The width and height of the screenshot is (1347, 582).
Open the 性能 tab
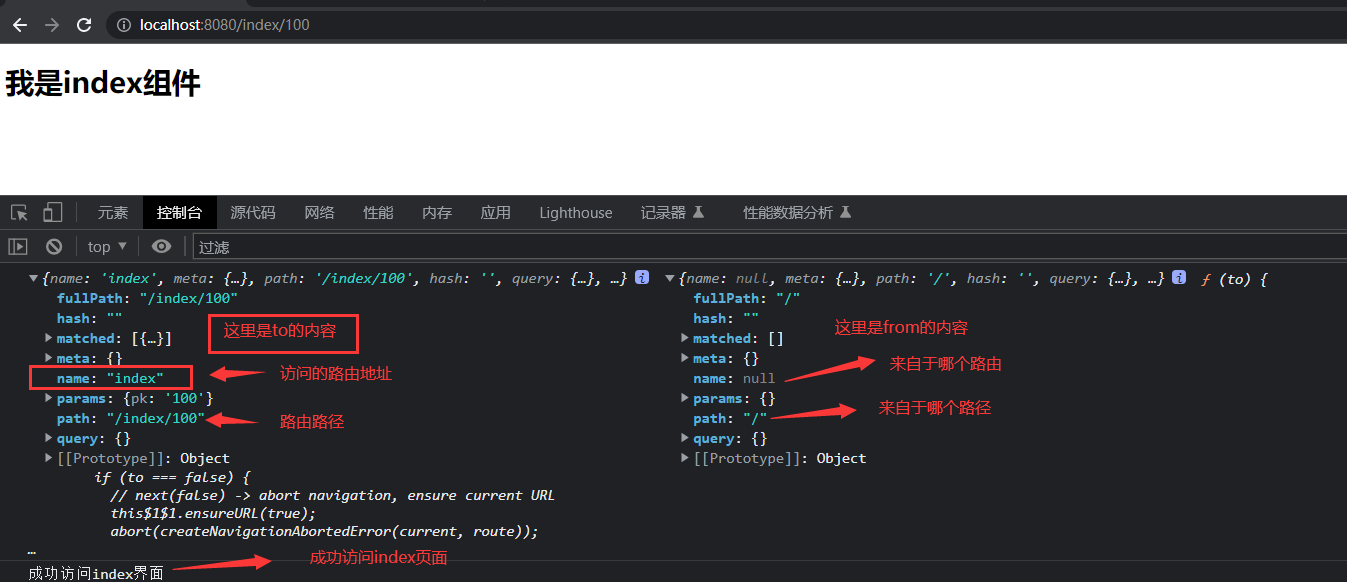[x=378, y=213]
